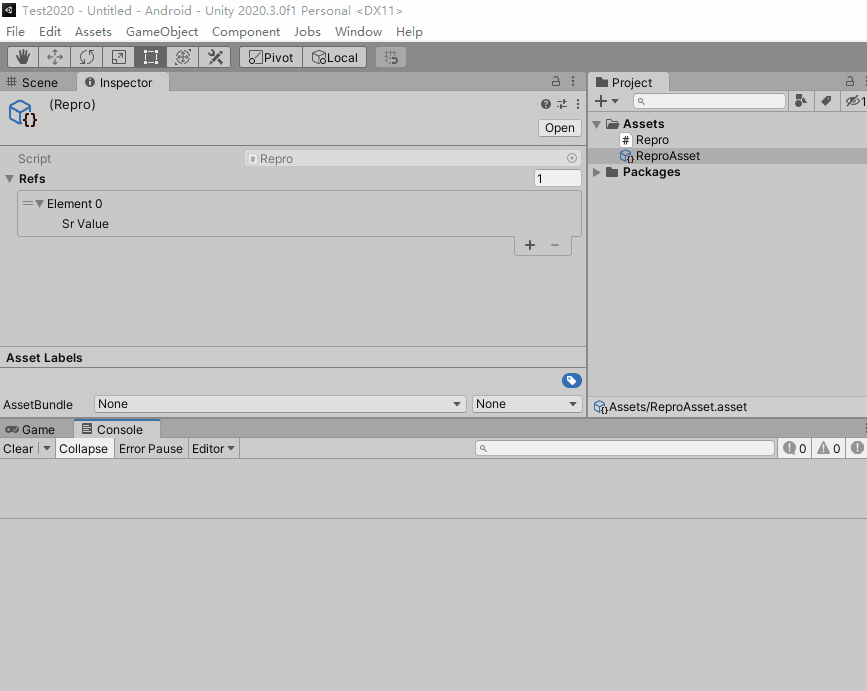The height and width of the screenshot is (691, 867).
Task: Lock the Inspector panel
Action: coord(556,81)
